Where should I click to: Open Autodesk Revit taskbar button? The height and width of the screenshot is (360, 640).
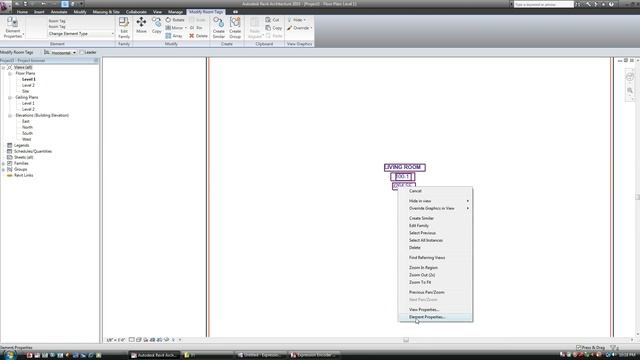153,355
